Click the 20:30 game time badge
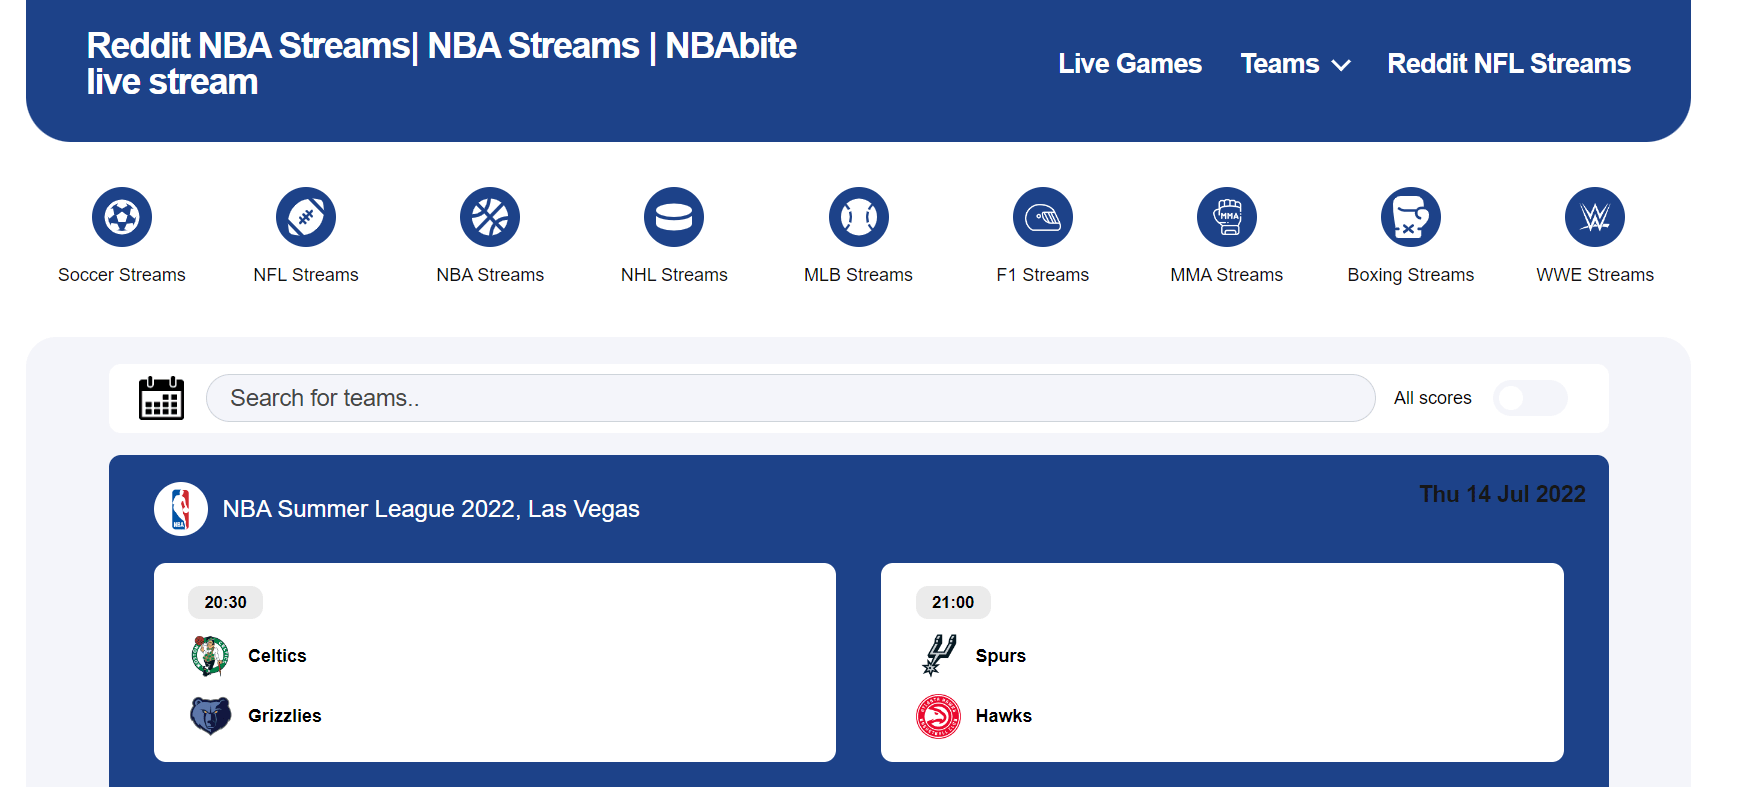The image size is (1751, 787). point(225,602)
